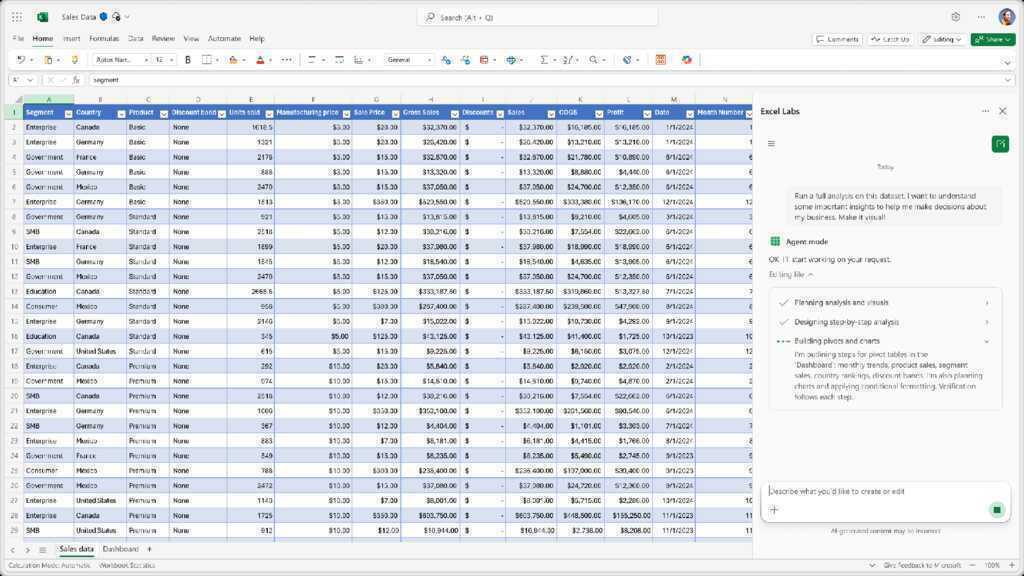The height and width of the screenshot is (576, 1024).
Task: Open the font name dropdown
Action: click(121, 60)
